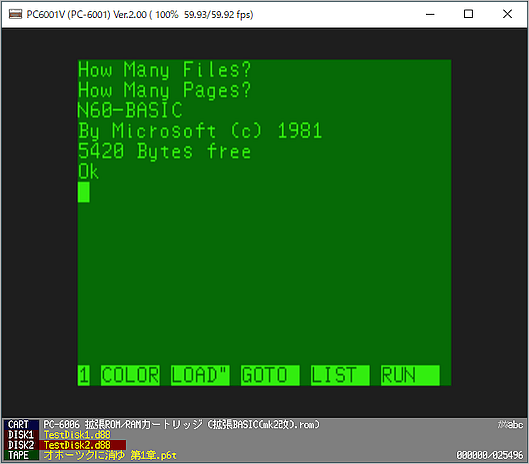
Task: Click the blinking cursor block below Ok
Action: [x=84, y=192]
